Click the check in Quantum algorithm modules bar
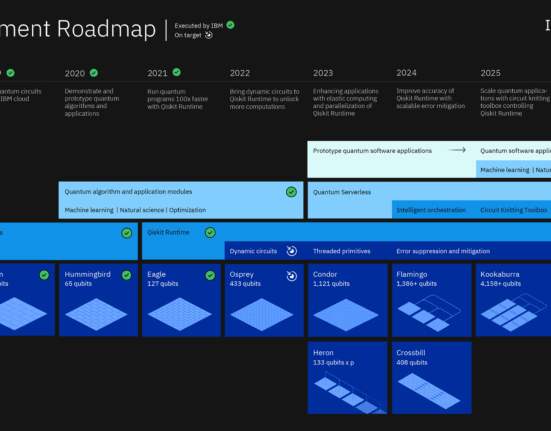The width and height of the screenshot is (551, 431). (291, 192)
